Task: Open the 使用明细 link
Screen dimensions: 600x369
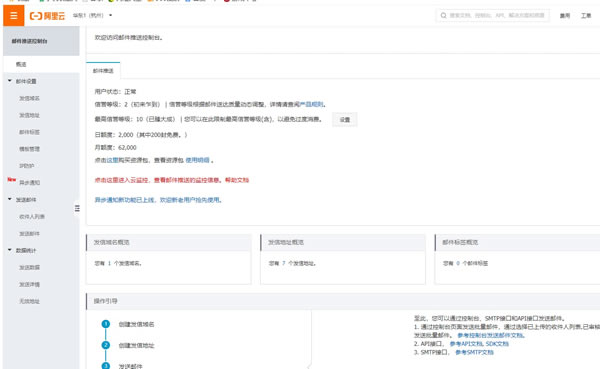Action: pyautogui.click(x=197, y=160)
